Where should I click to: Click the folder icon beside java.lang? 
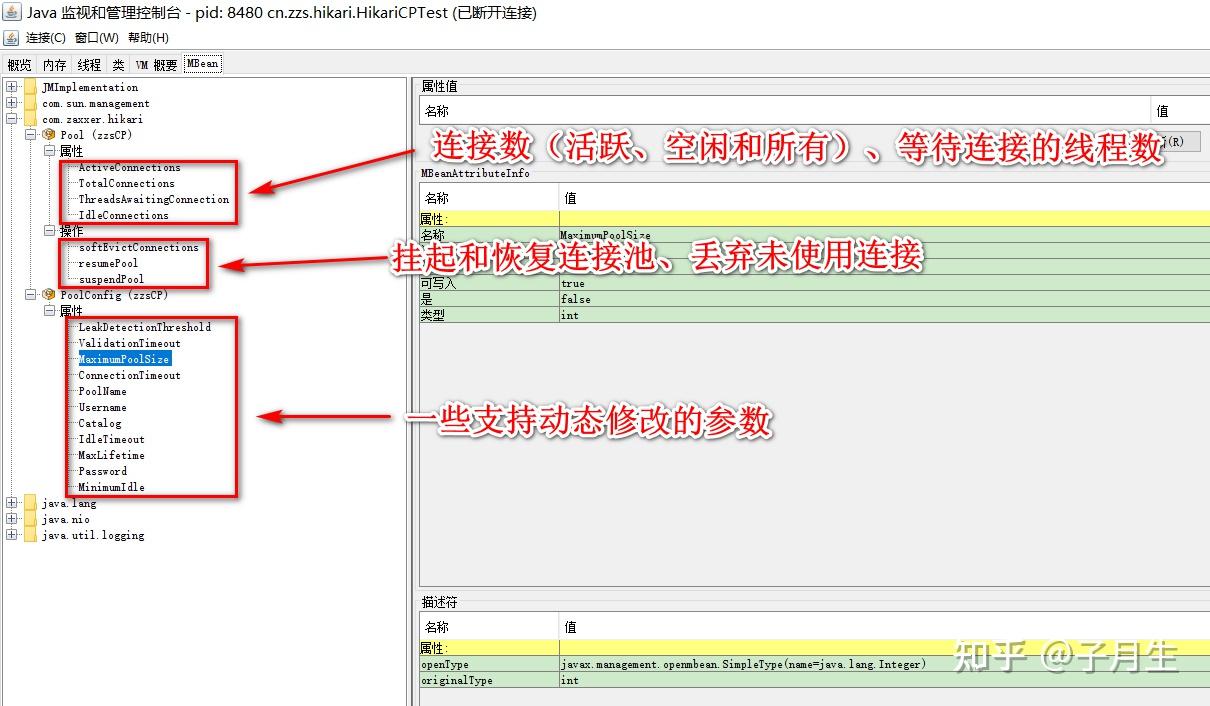pyautogui.click(x=29, y=503)
